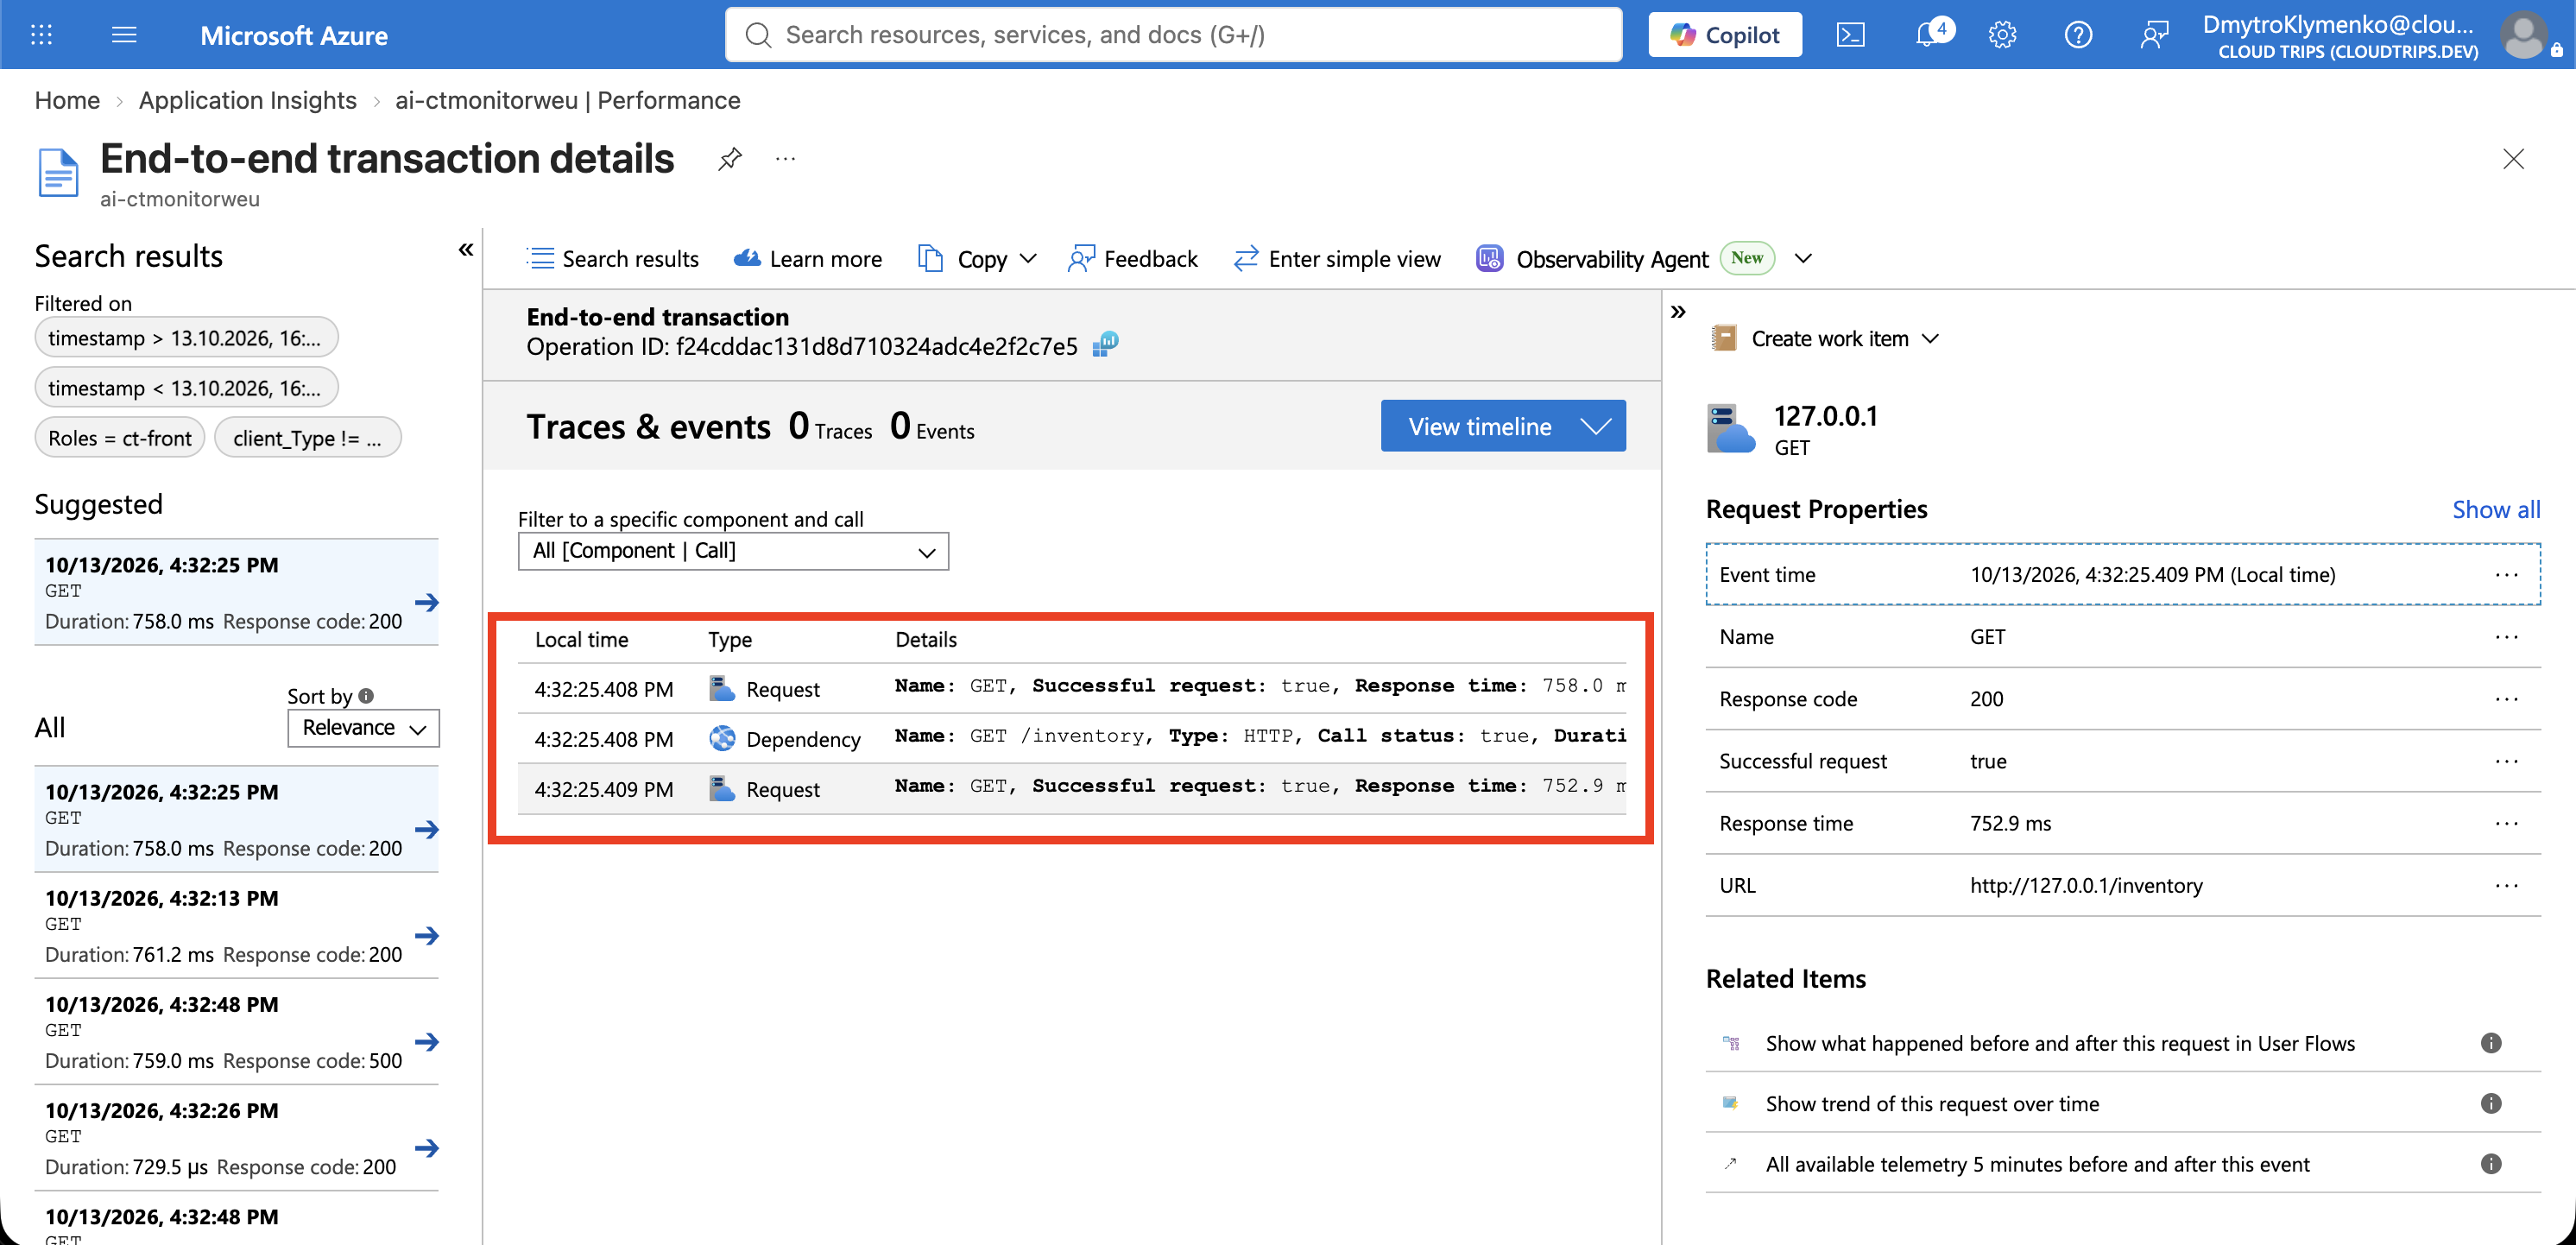
Task: Open the ellipsis menu beside the page title
Action: point(786,158)
